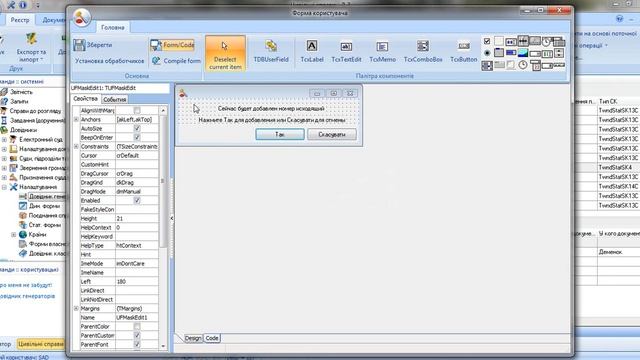Select the TDBUserField component
The height and width of the screenshot is (360, 640).
(x=271, y=52)
